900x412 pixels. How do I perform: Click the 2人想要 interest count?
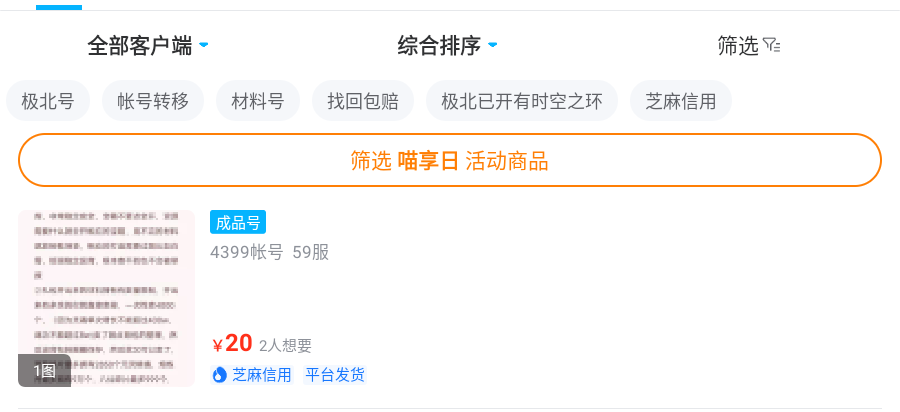[285, 346]
